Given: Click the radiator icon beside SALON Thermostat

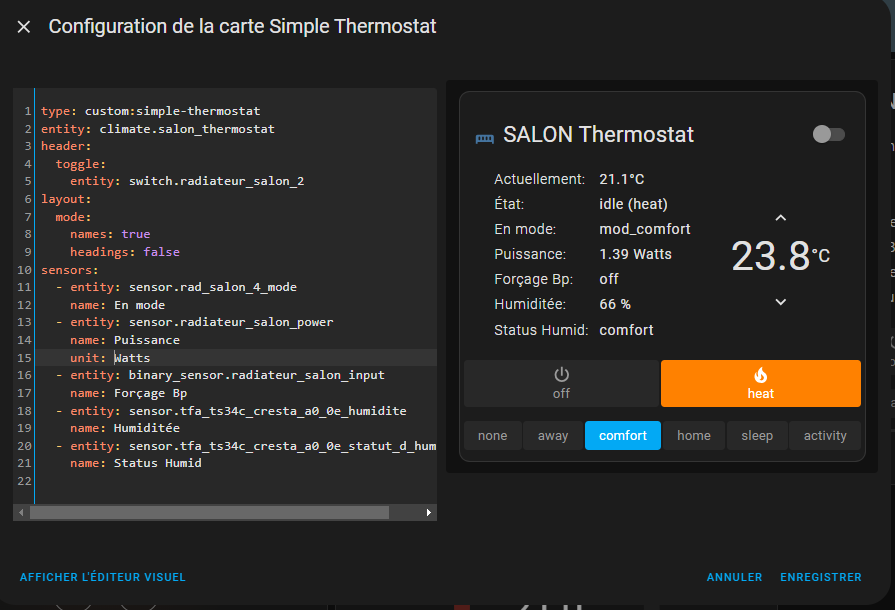Looking at the screenshot, I should 484,136.
